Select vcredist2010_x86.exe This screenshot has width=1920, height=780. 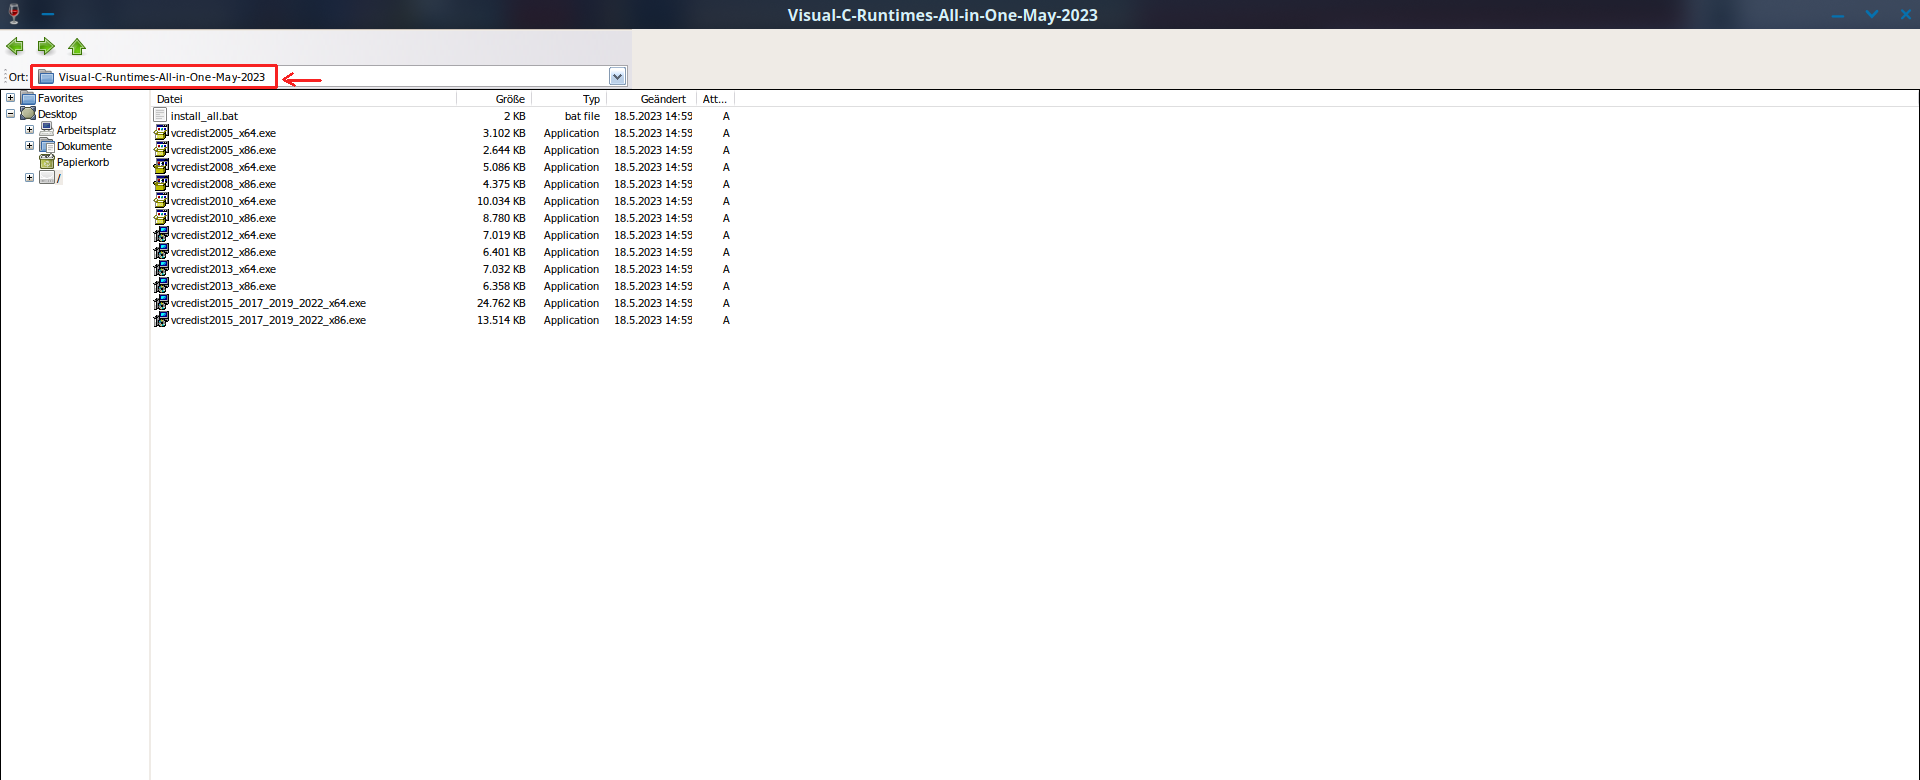coord(223,218)
